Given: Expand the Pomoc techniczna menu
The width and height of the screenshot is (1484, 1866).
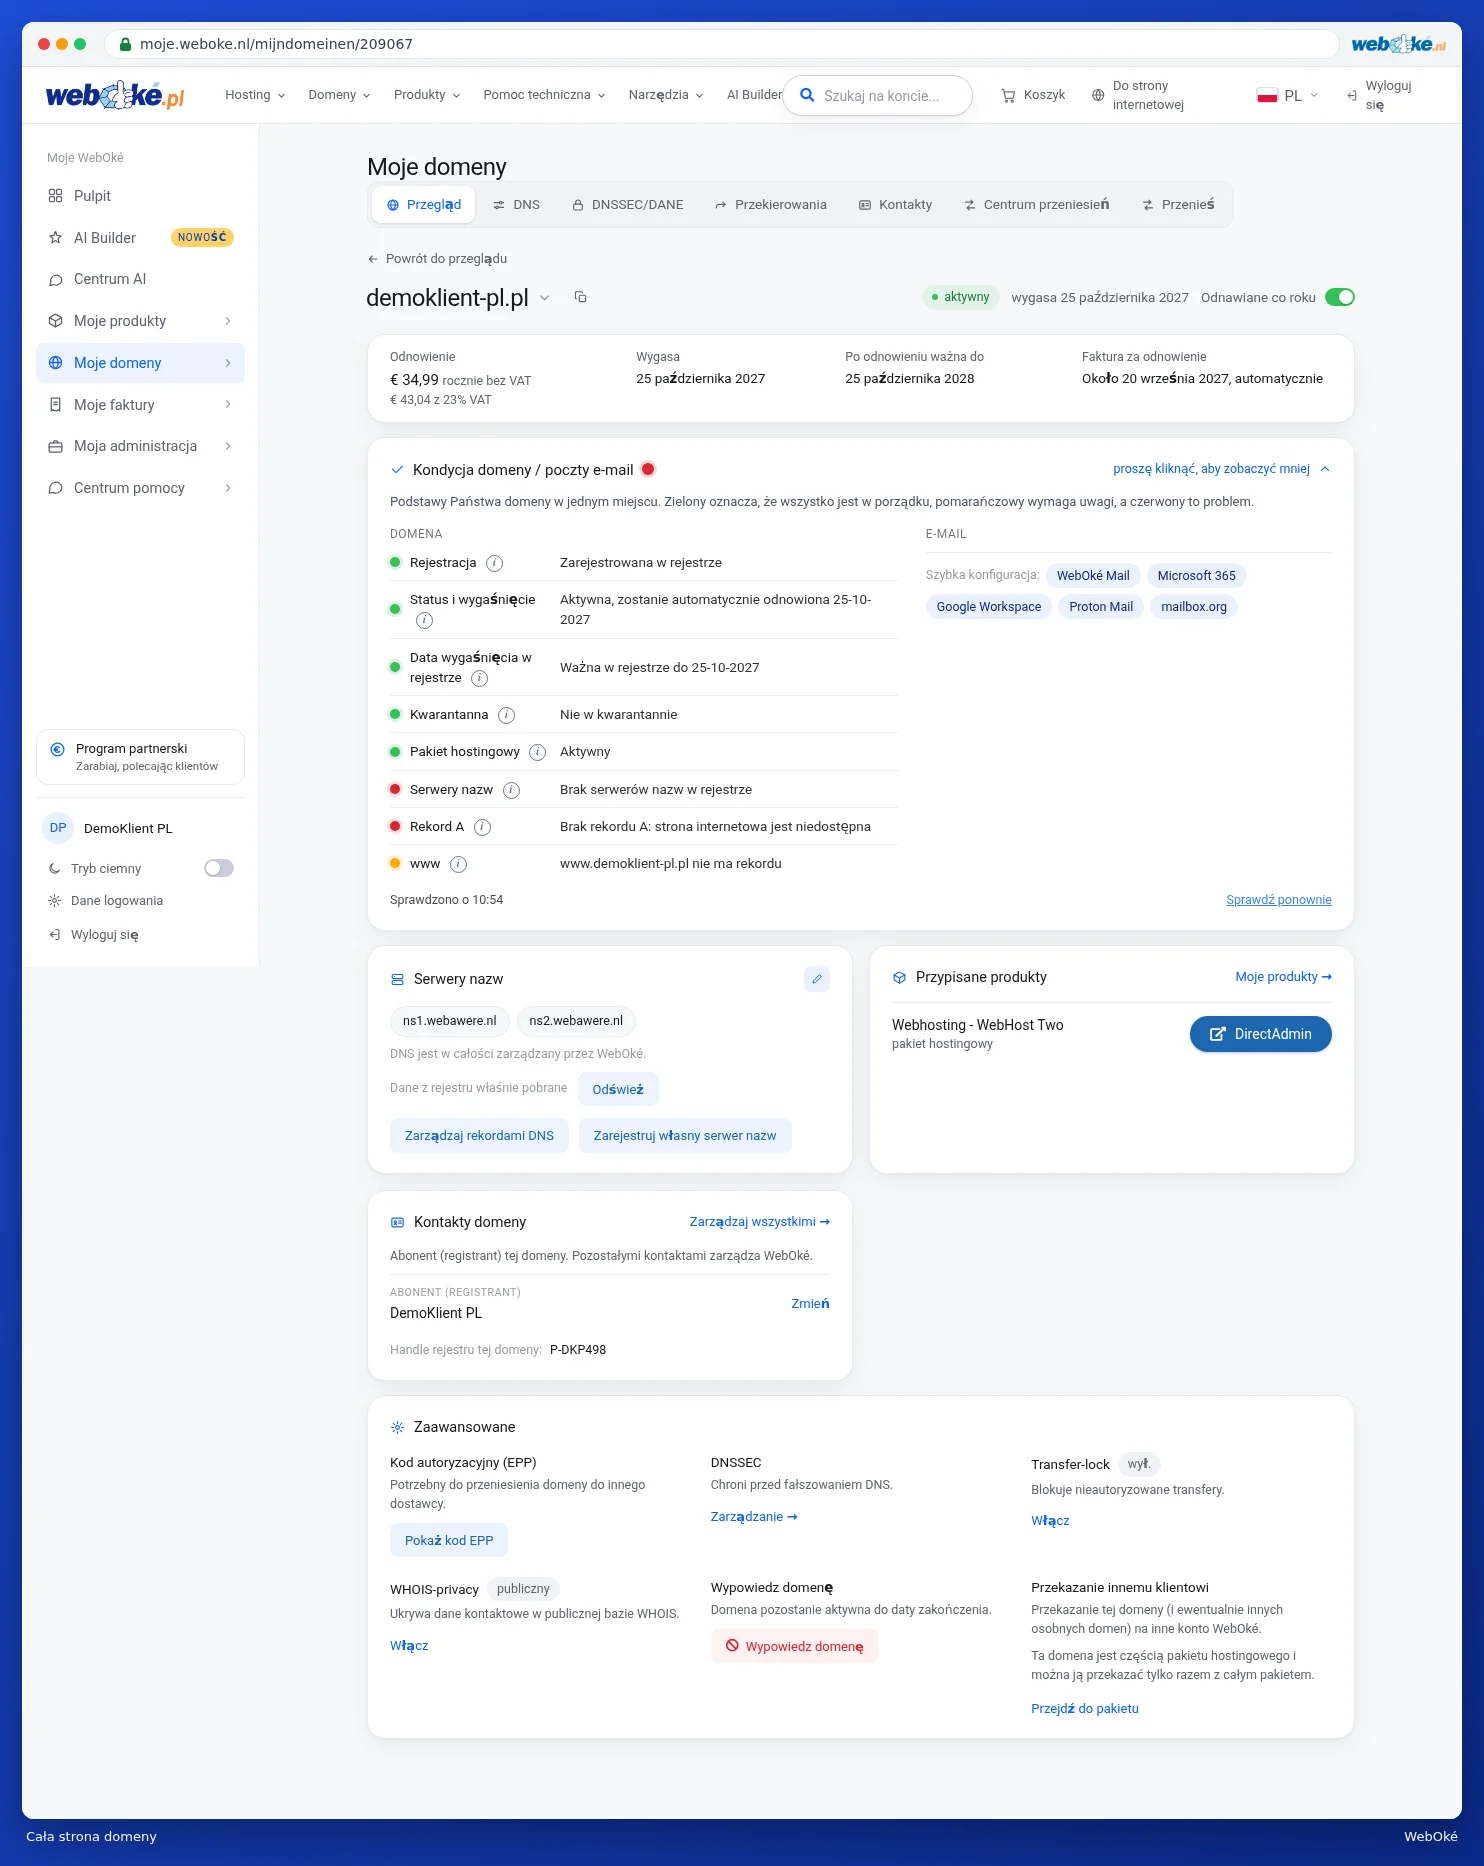Looking at the screenshot, I should pyautogui.click(x=544, y=95).
